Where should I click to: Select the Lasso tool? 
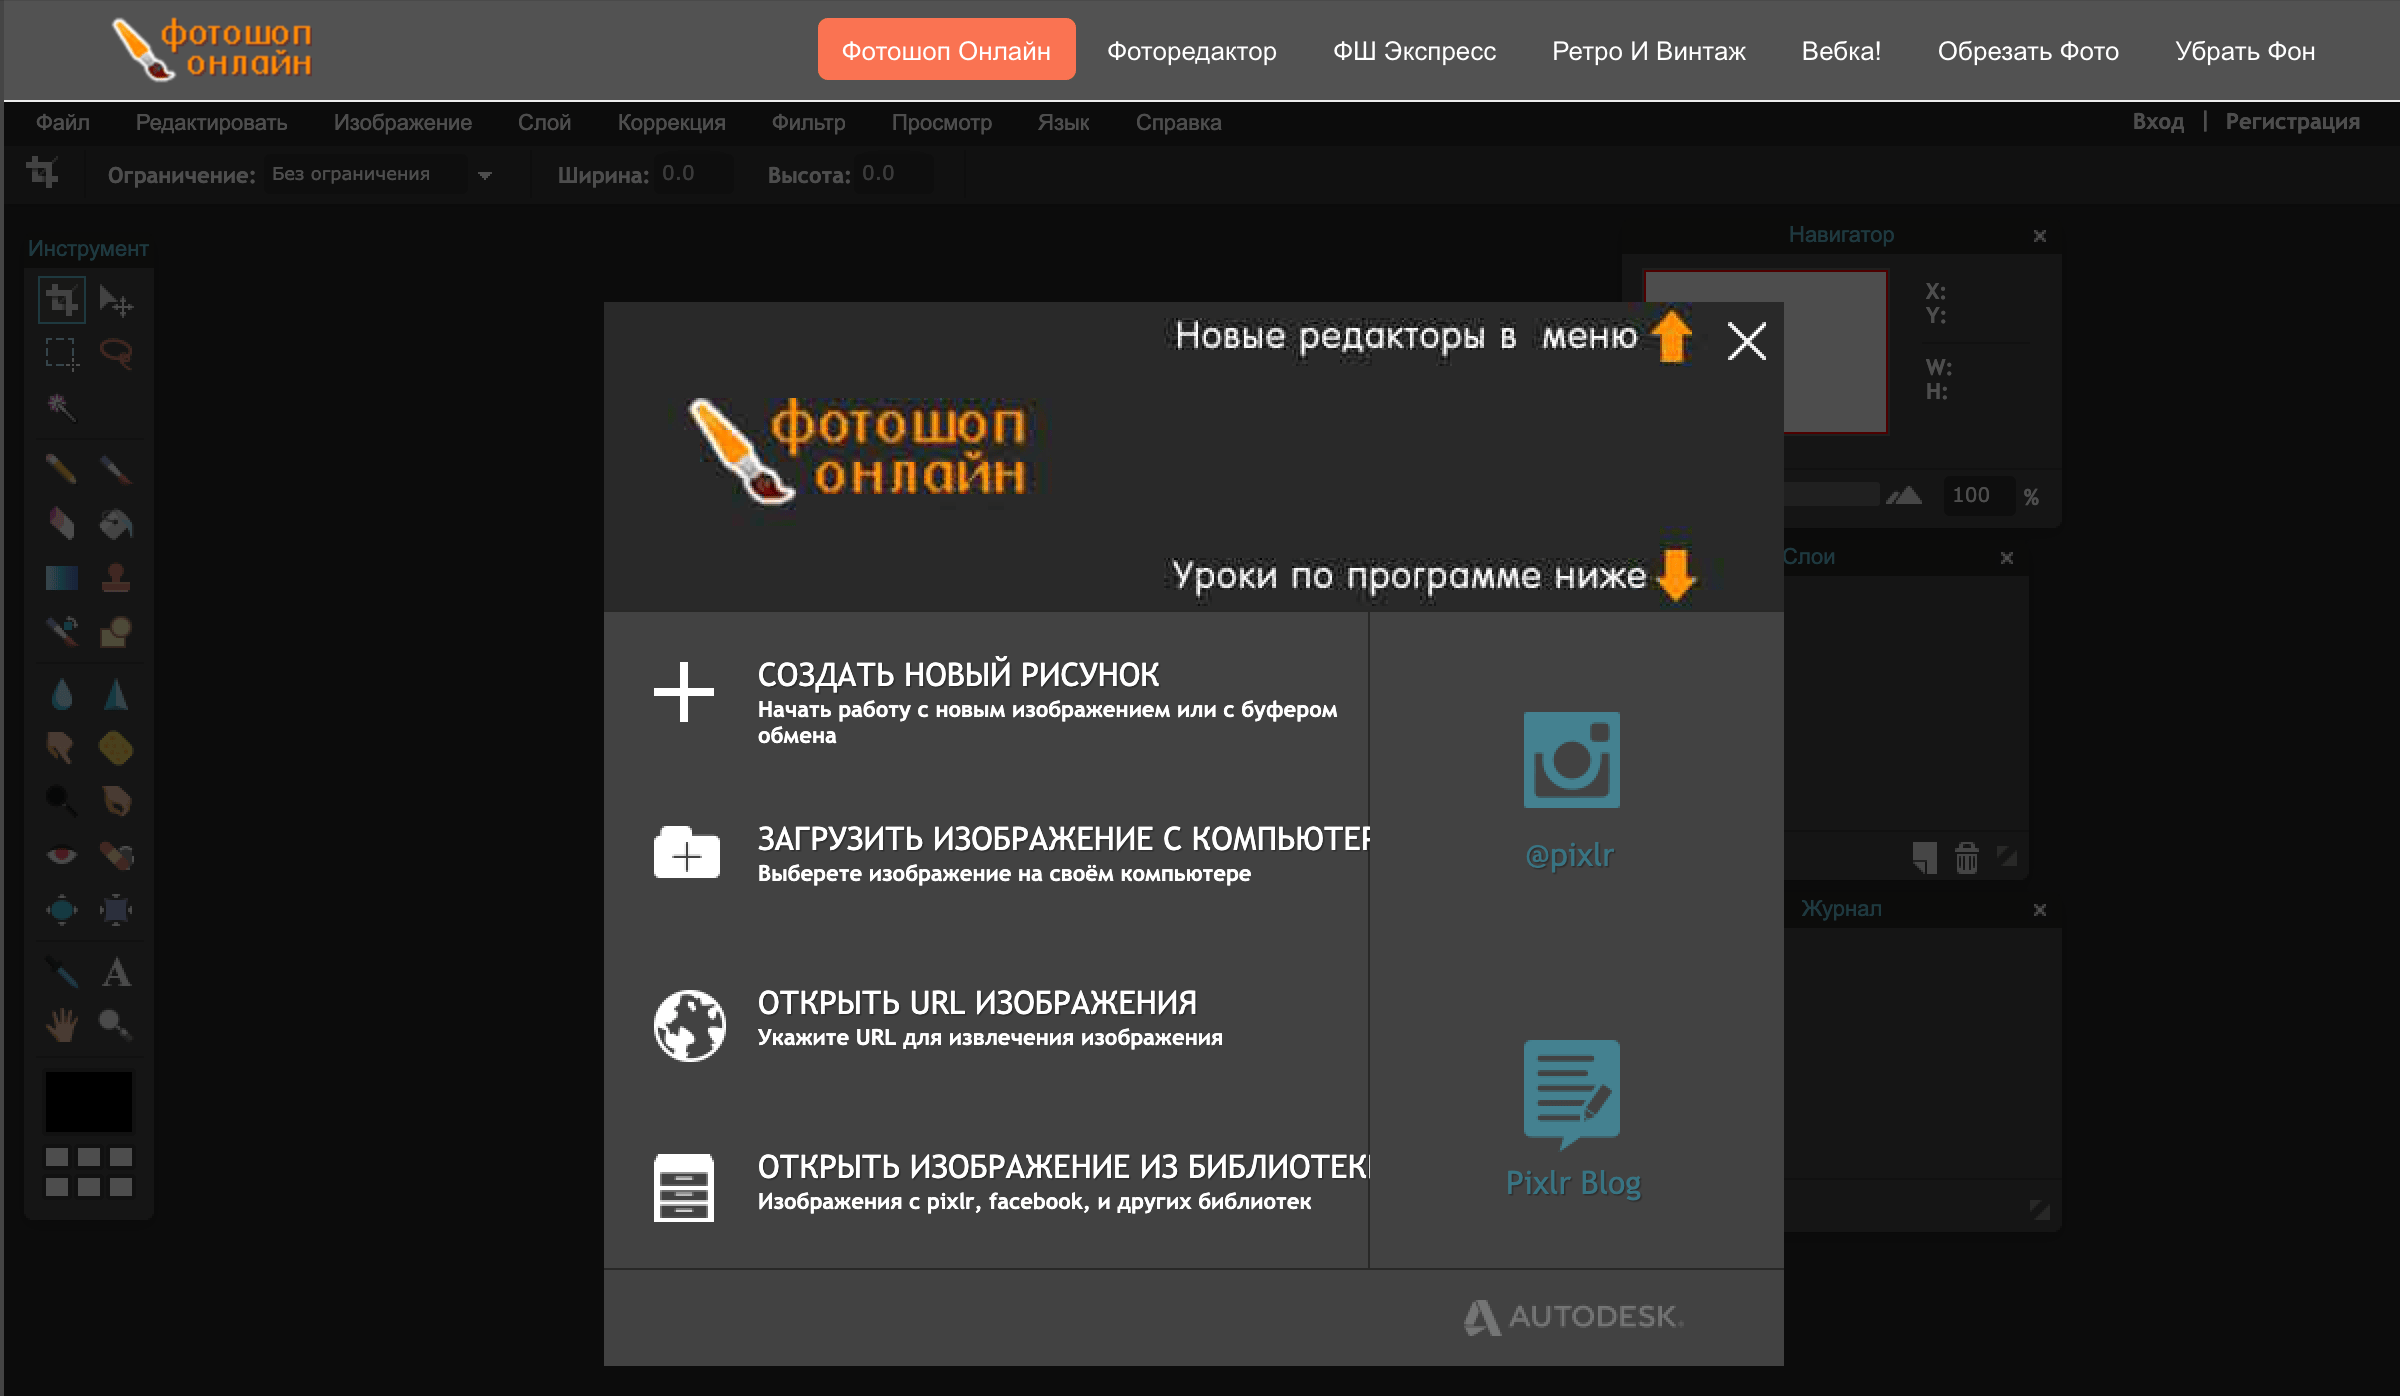pos(116,353)
